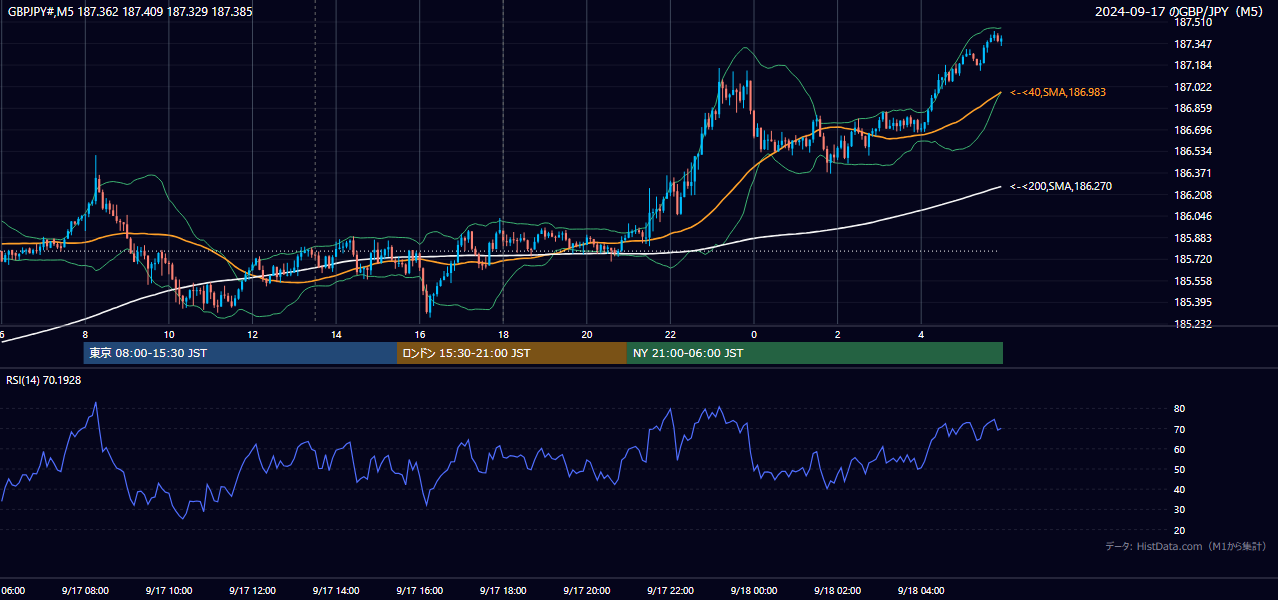Click price axis value 186.859
The width and height of the screenshot is (1278, 600).
point(1193,108)
